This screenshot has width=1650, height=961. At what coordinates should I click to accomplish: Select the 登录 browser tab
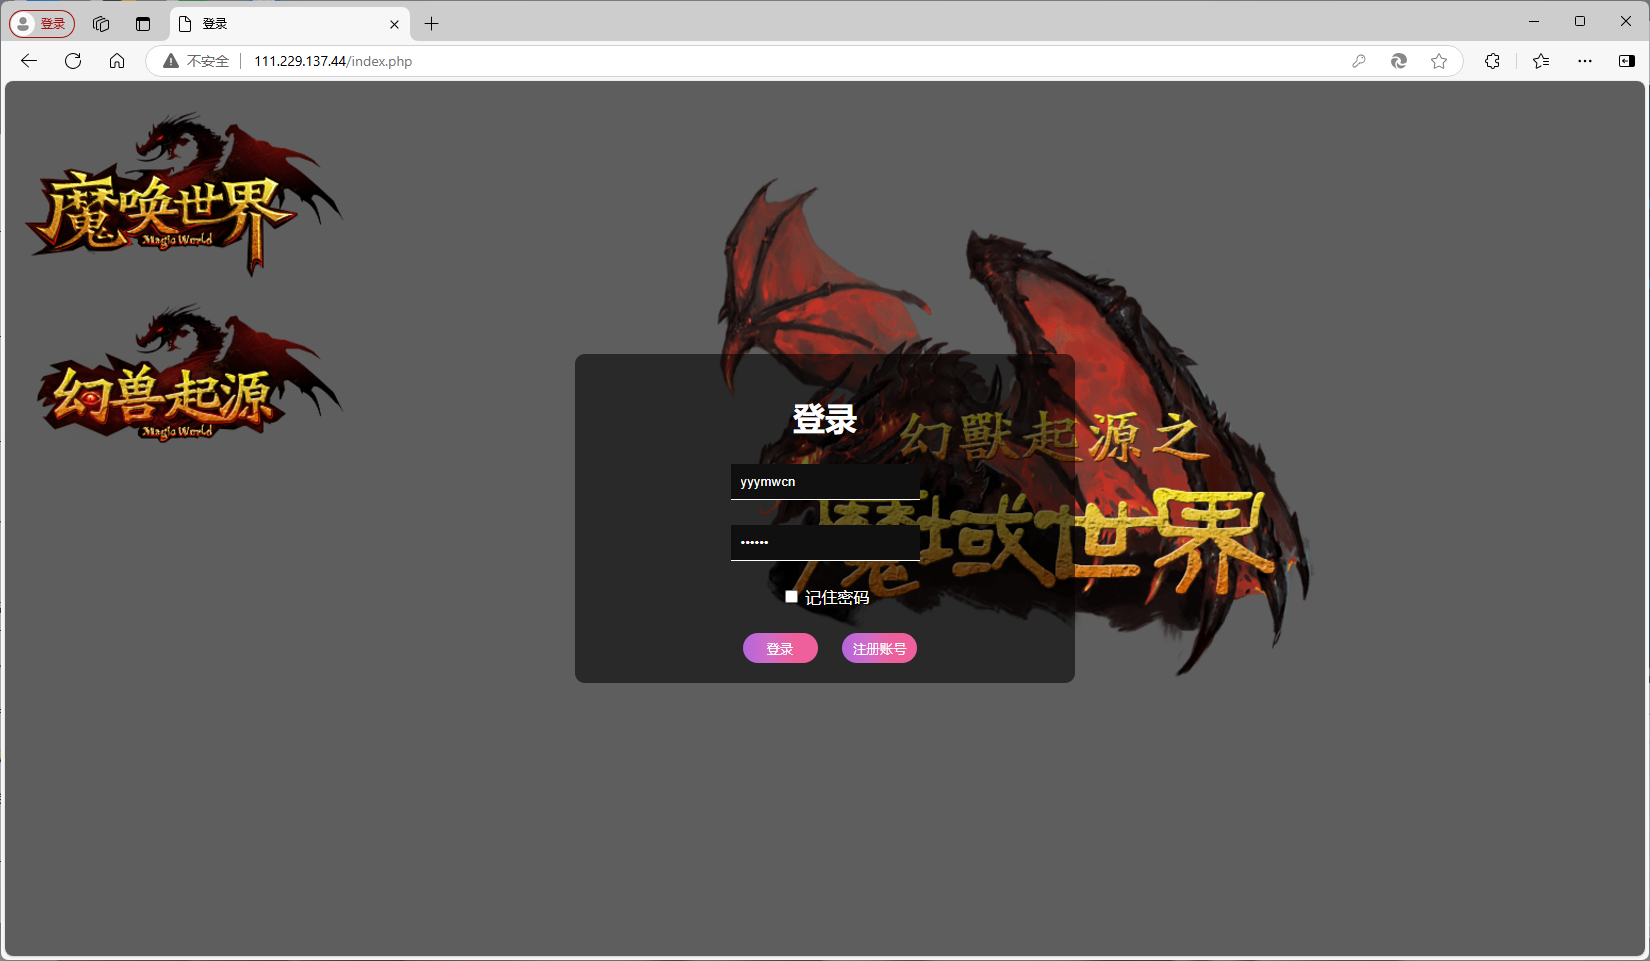point(288,24)
